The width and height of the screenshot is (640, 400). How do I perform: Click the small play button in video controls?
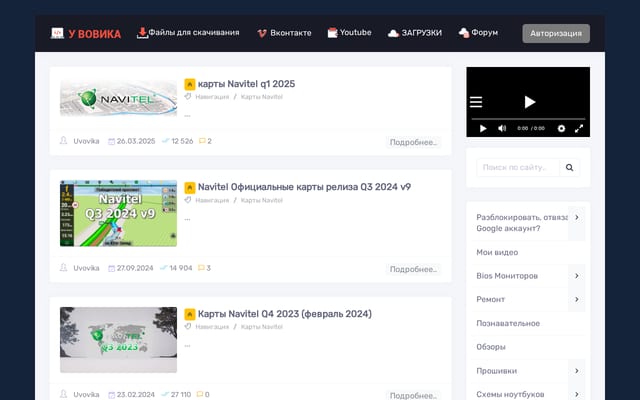point(483,129)
